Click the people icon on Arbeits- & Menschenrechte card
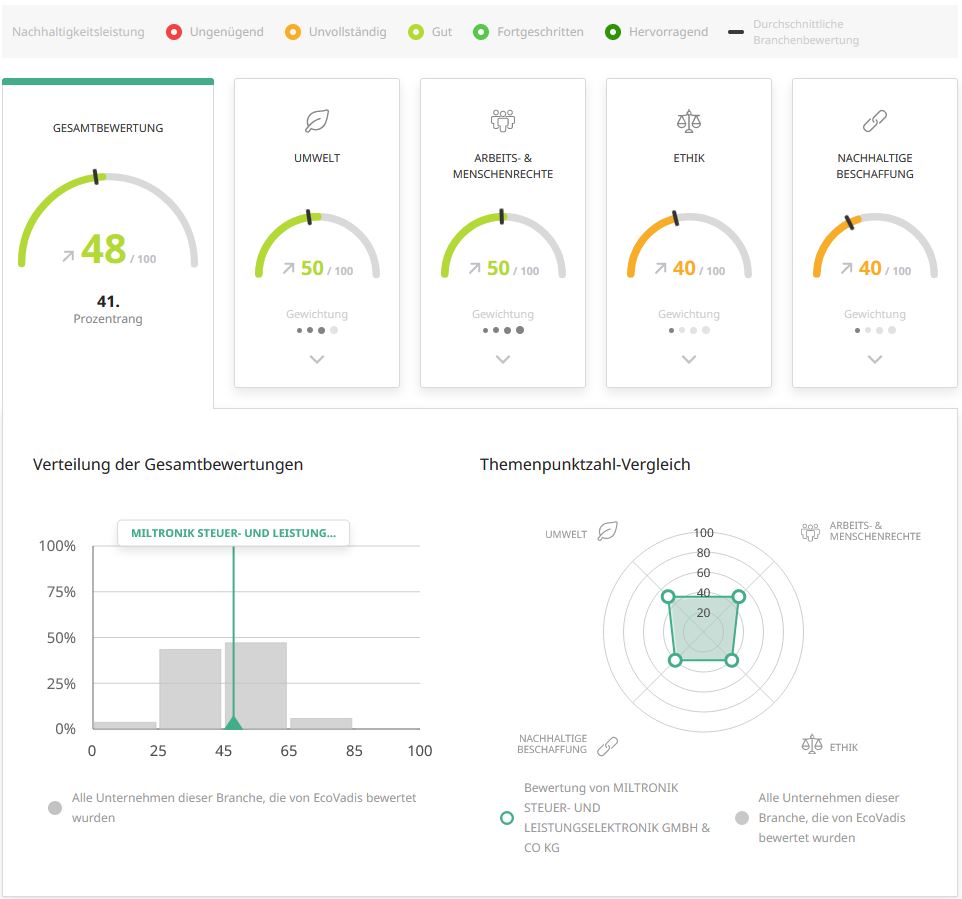The height and width of the screenshot is (899, 962). 503,121
